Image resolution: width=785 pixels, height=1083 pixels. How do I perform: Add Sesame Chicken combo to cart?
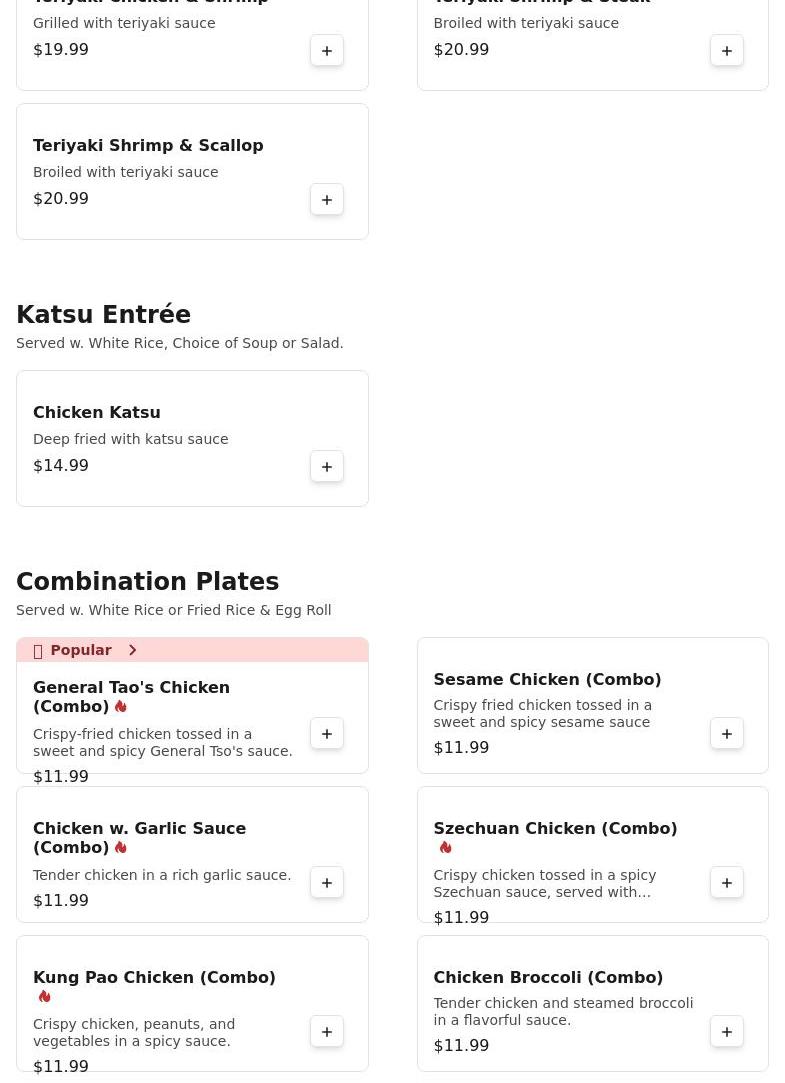click(x=727, y=733)
